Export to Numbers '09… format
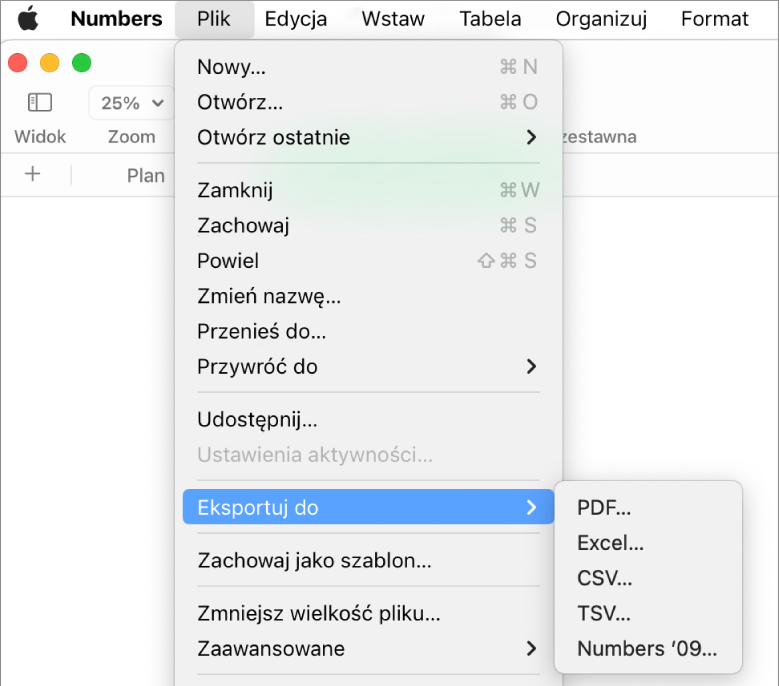 [x=648, y=649]
